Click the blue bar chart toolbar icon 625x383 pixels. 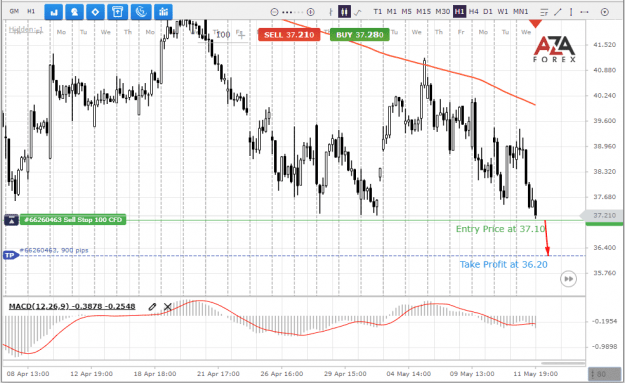tap(53, 12)
